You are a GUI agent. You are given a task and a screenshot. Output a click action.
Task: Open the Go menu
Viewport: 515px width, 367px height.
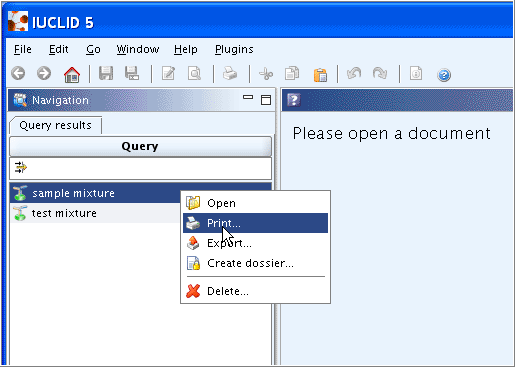[x=93, y=49]
